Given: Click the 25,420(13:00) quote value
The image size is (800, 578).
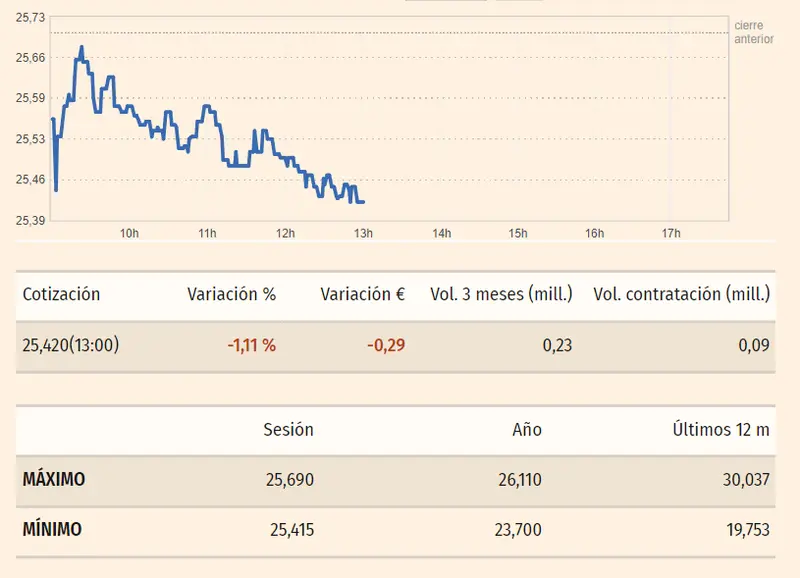Looking at the screenshot, I should [71, 346].
